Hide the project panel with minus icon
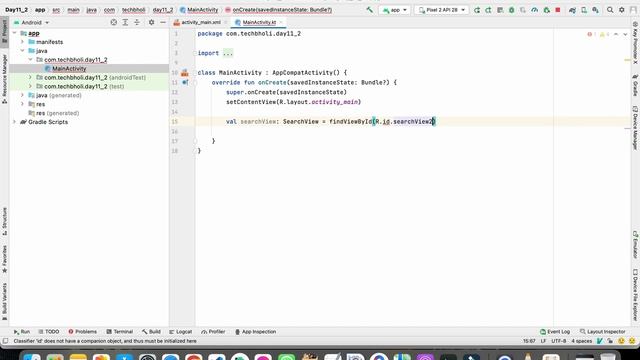 click(x=163, y=22)
